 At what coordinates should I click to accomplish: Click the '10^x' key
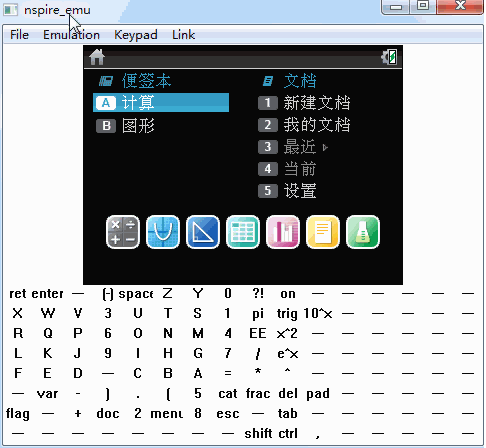(318, 314)
